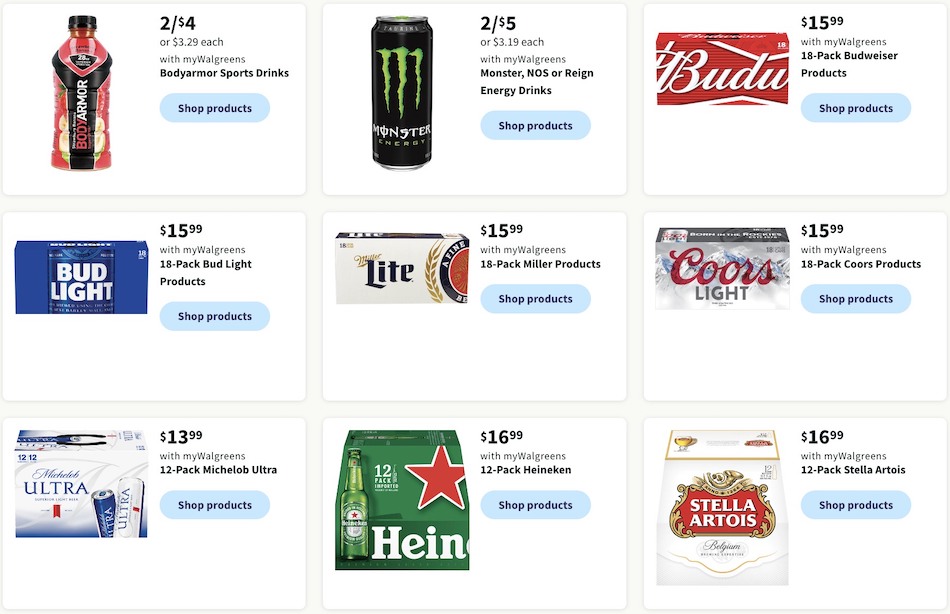Shop products for 18-Pack Budweiser
This screenshot has height=614, width=950.
pyautogui.click(x=855, y=108)
